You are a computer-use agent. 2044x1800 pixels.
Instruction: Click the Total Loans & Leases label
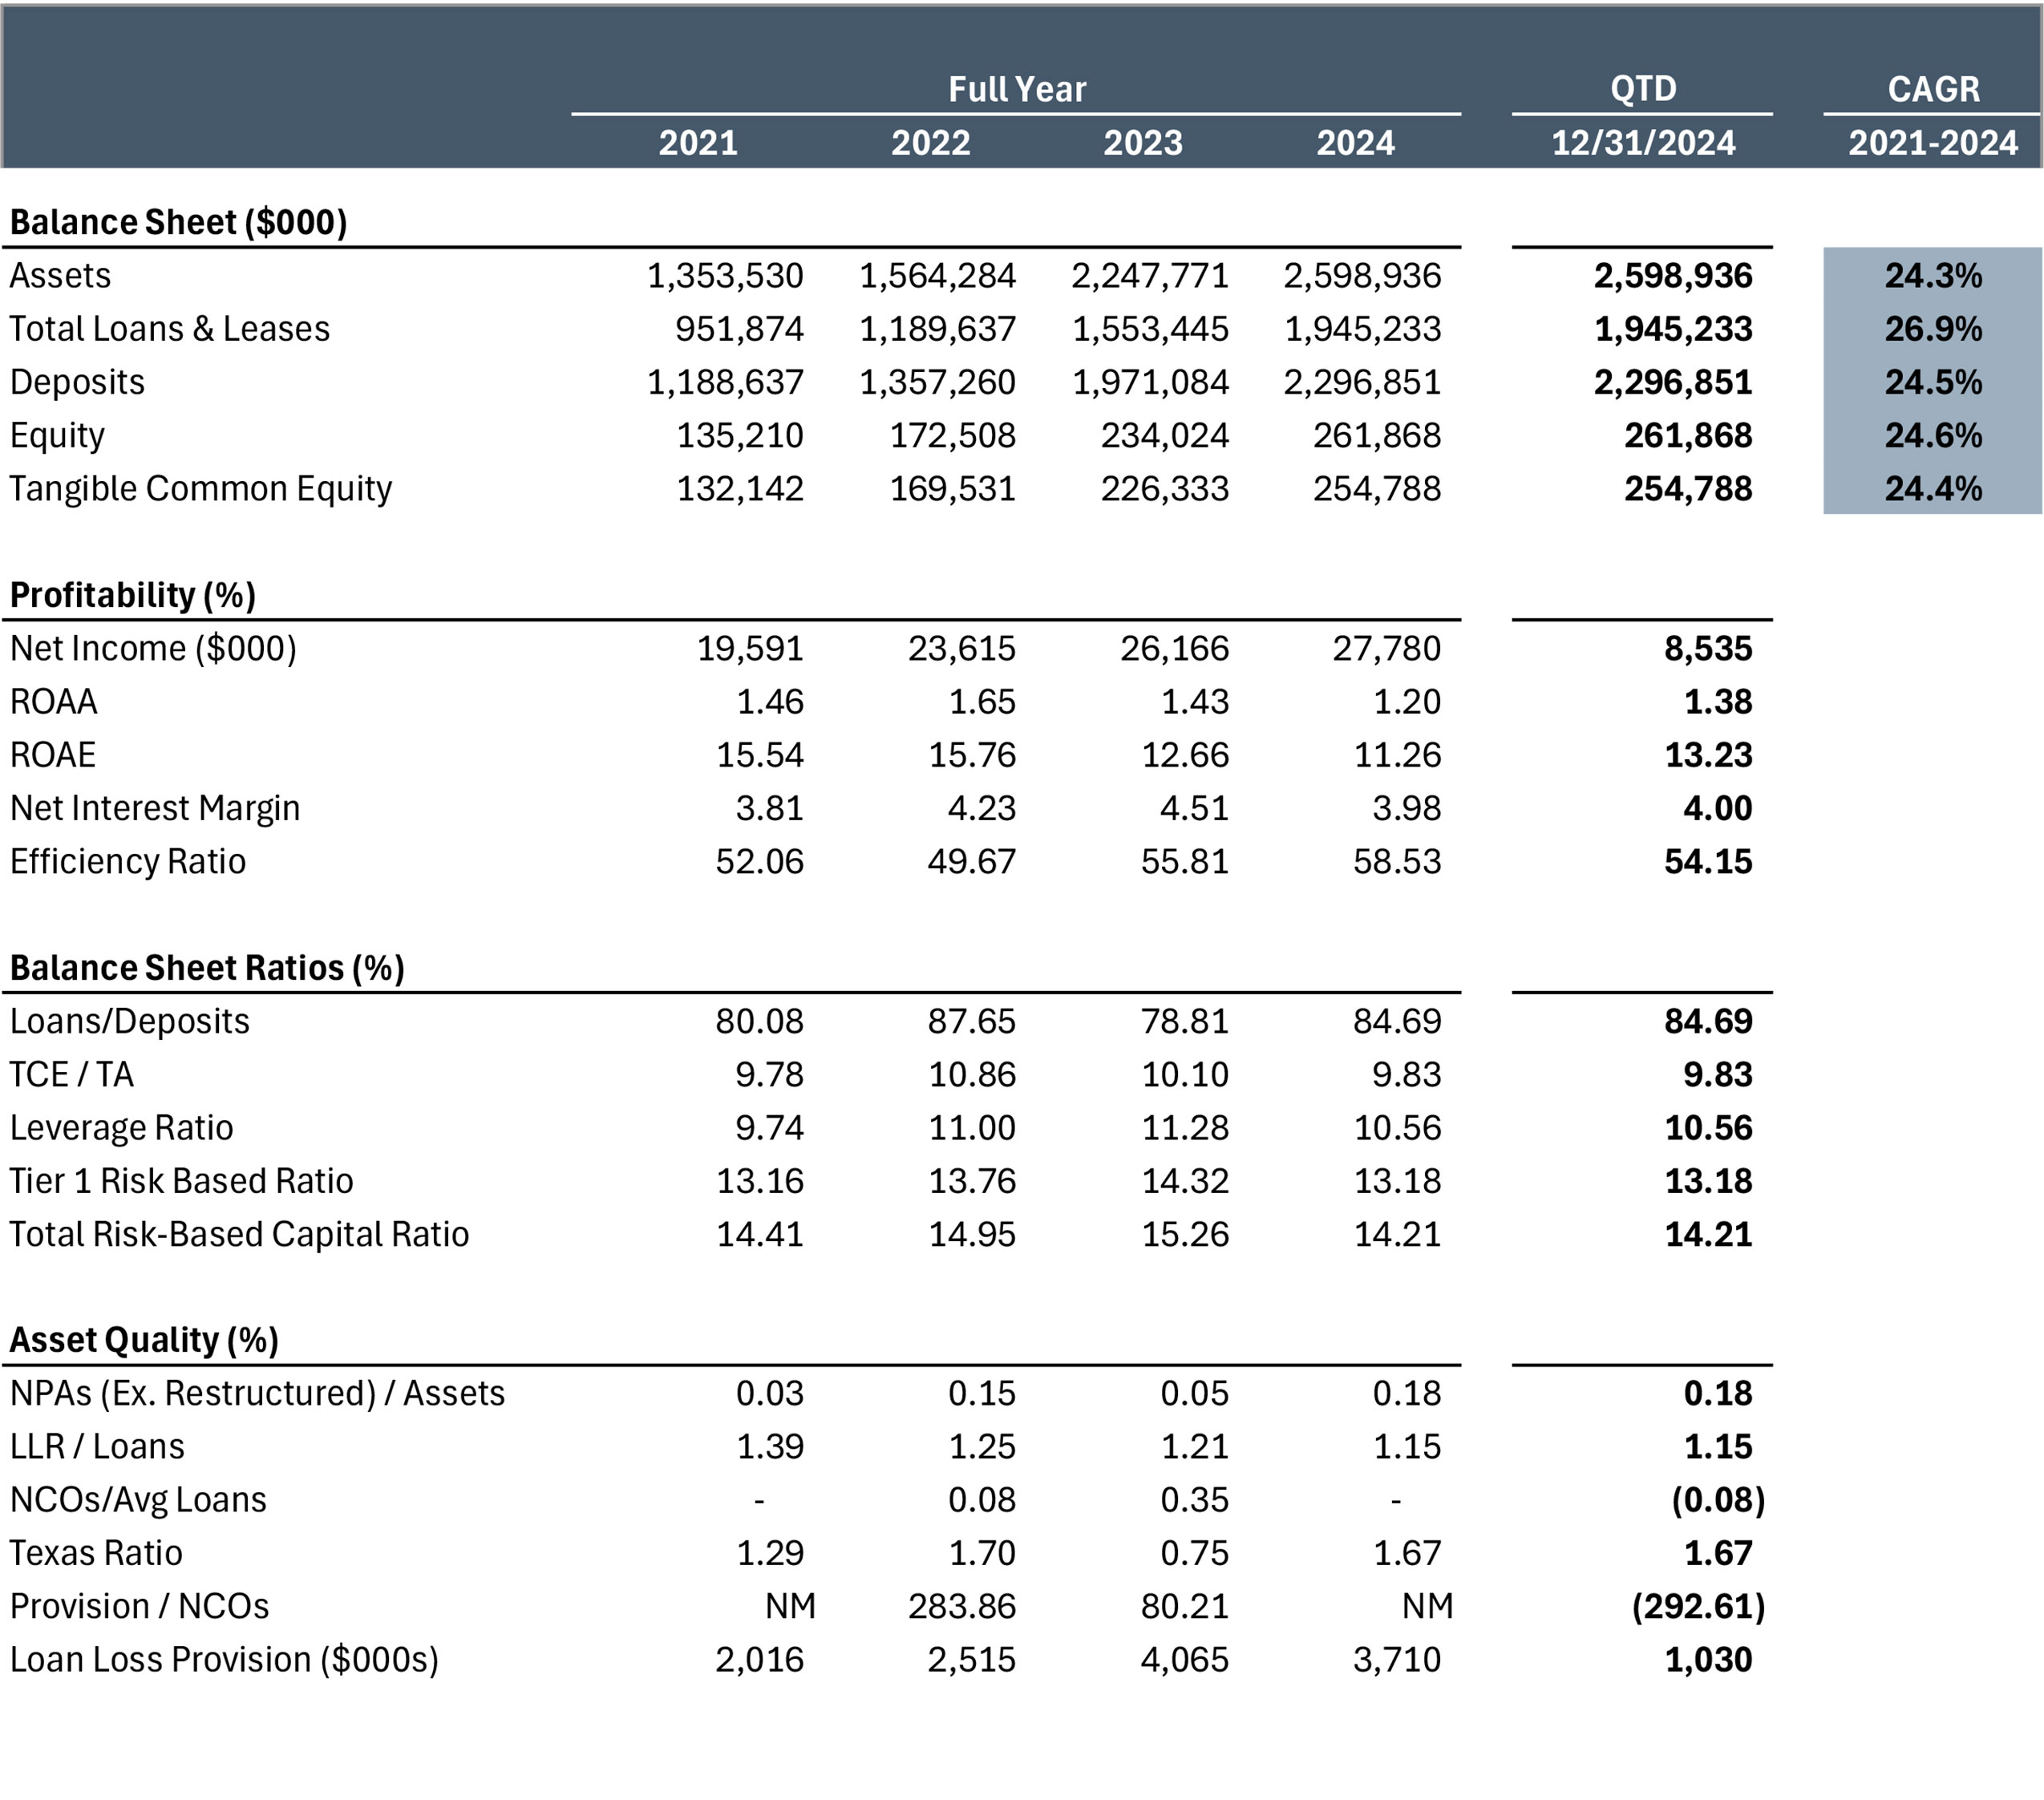click(x=169, y=328)
